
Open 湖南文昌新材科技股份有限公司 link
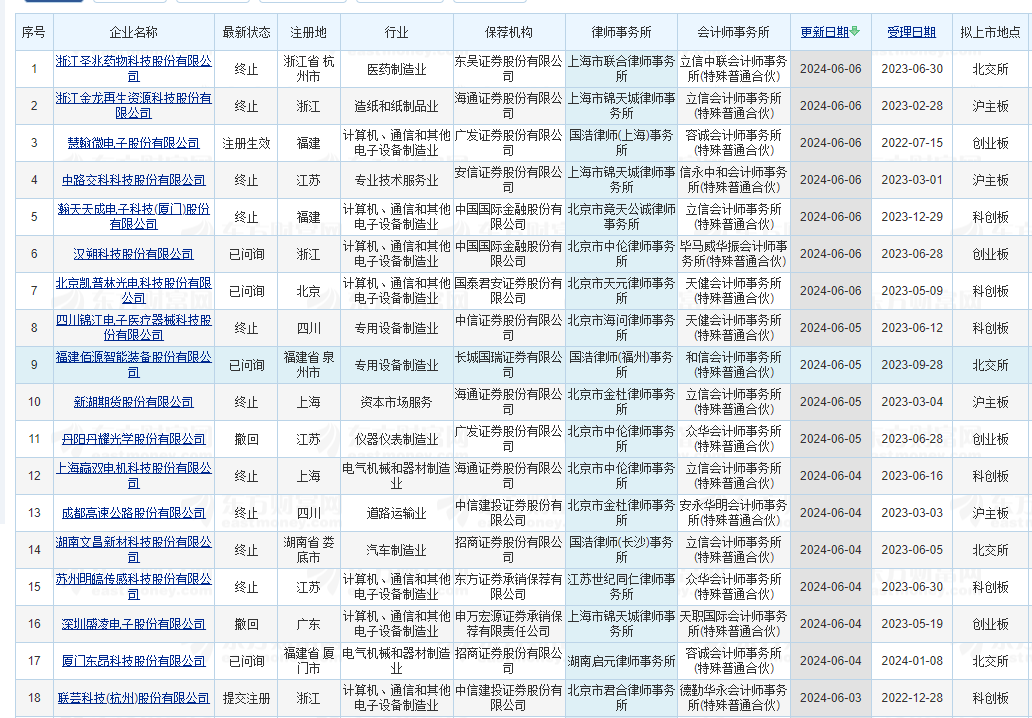[134, 550]
